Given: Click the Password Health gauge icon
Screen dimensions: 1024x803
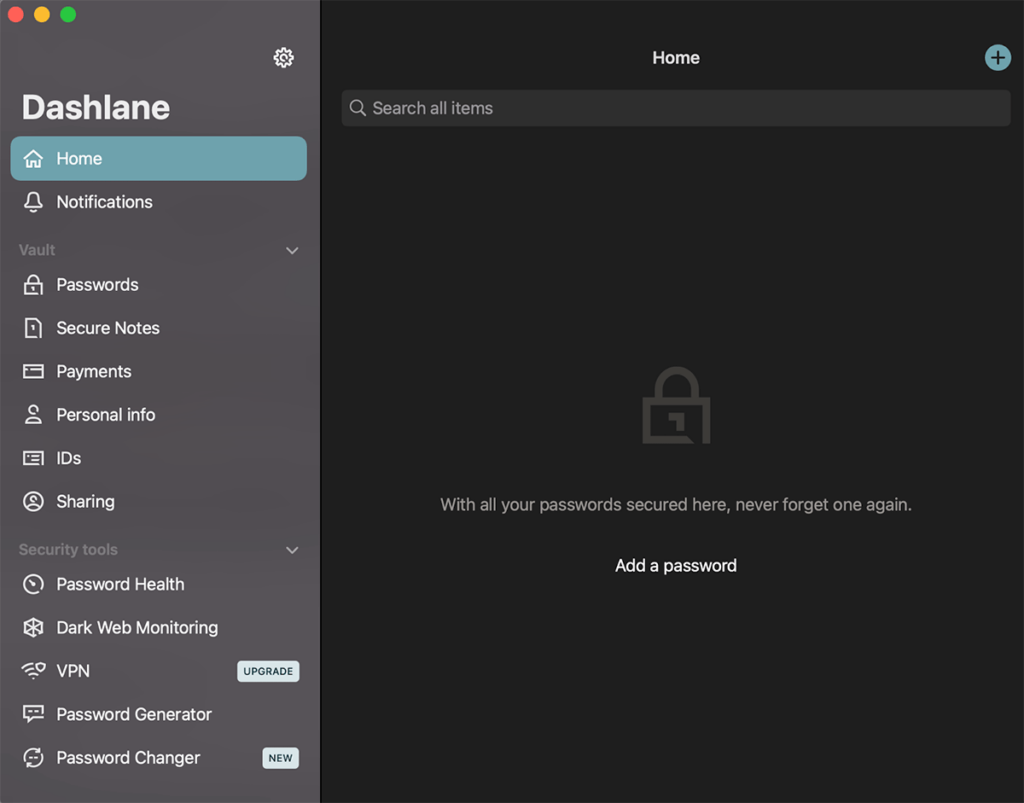Looking at the screenshot, I should click(x=33, y=584).
